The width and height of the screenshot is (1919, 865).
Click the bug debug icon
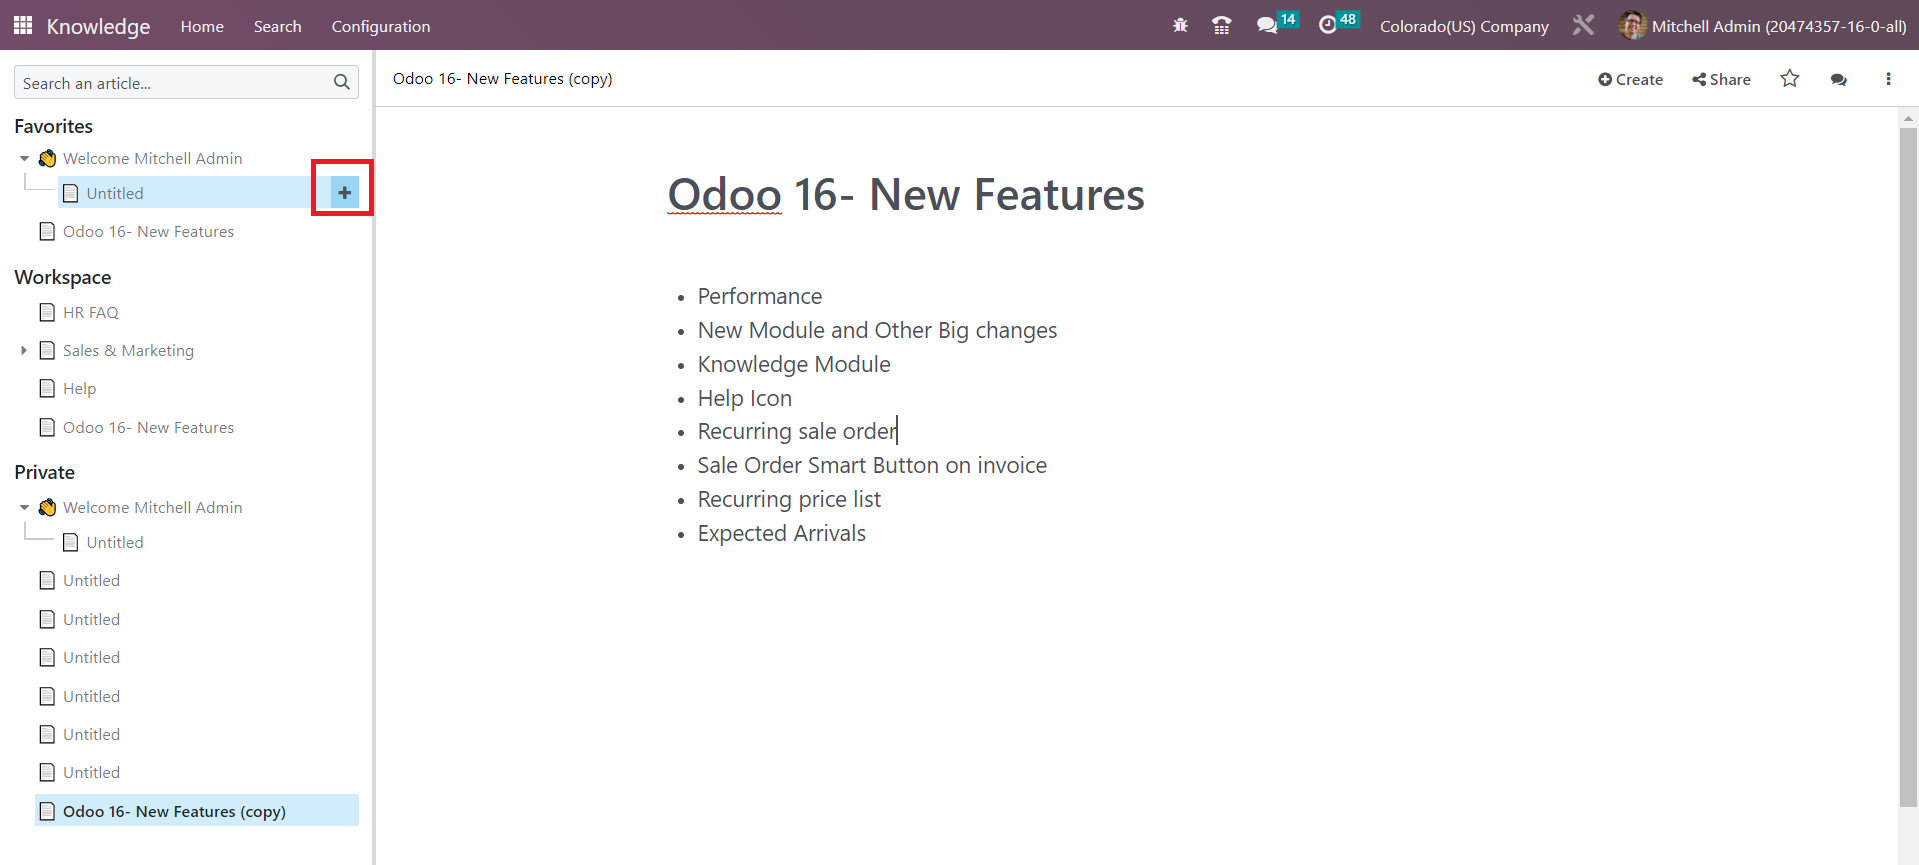1180,26
